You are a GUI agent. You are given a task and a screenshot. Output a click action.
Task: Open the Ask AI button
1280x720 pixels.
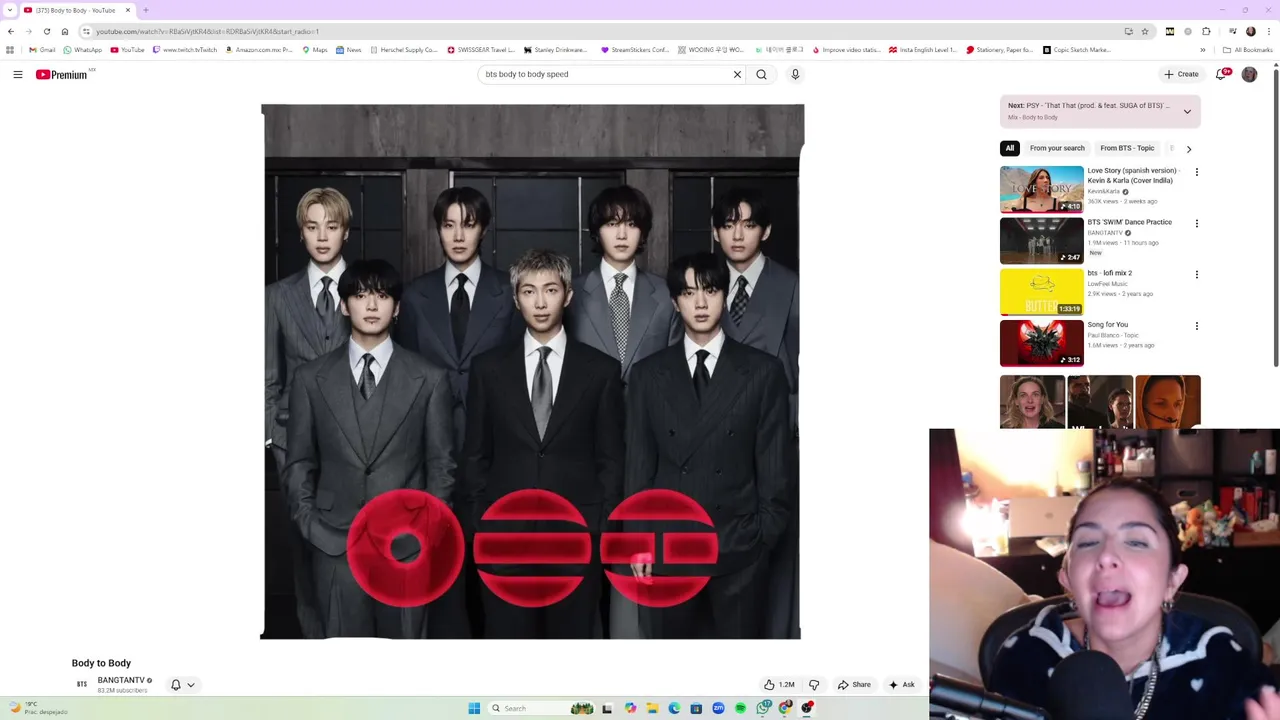[x=901, y=685]
